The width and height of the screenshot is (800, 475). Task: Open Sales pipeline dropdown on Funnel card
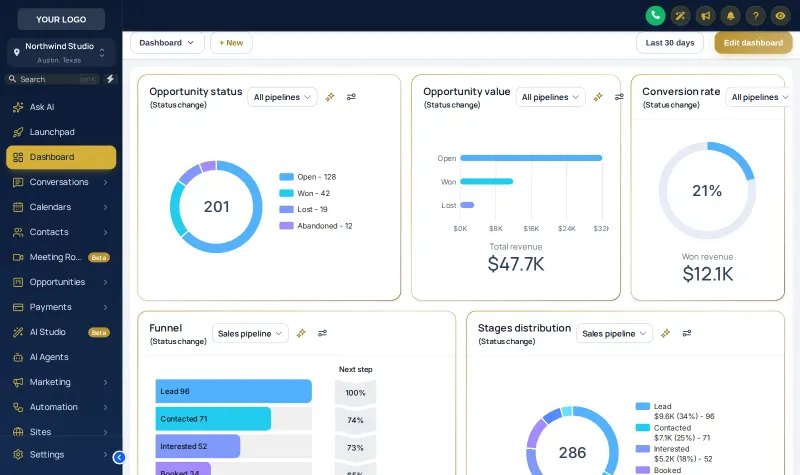[x=250, y=334]
